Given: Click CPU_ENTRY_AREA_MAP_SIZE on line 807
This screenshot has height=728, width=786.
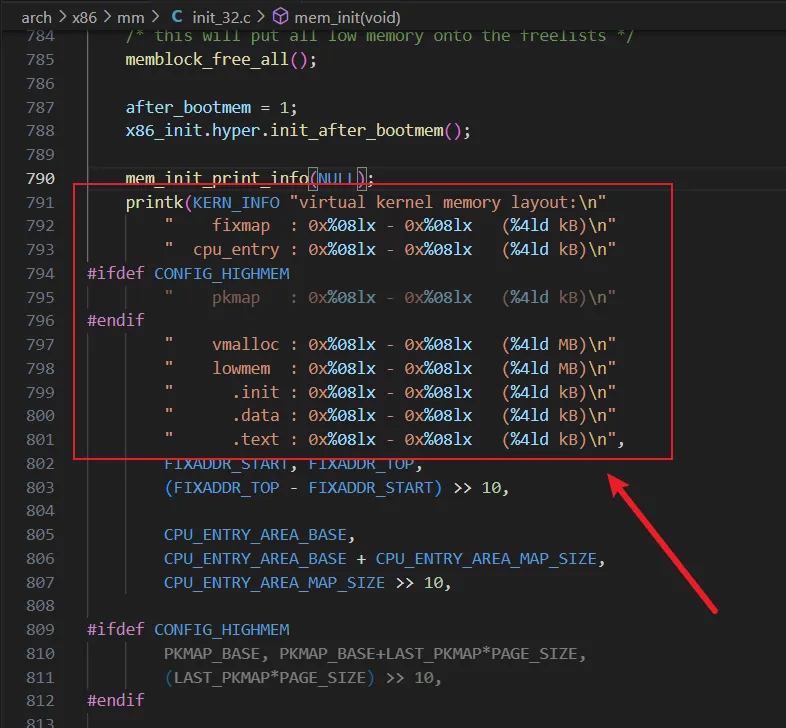Looking at the screenshot, I should pyautogui.click(x=274, y=582).
